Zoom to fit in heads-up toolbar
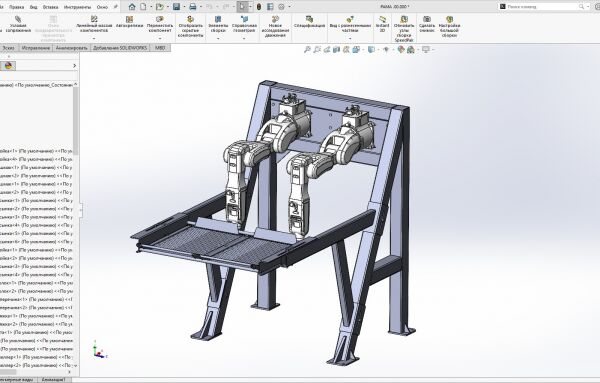The image size is (600, 383). coord(307,49)
